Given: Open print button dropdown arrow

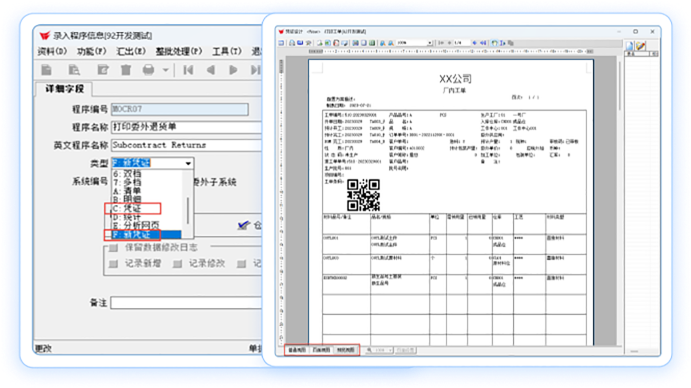Looking at the screenshot, I should [166, 70].
